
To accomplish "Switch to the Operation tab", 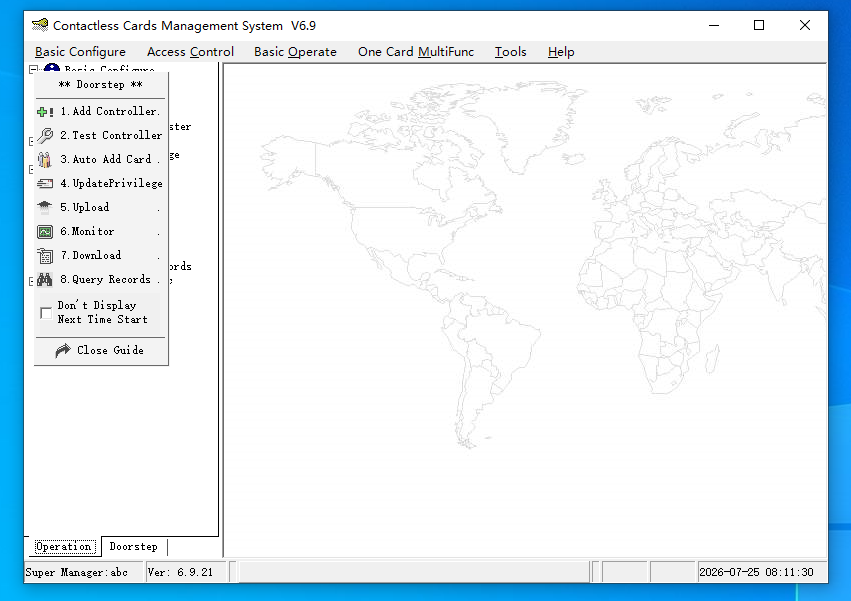I will 63,547.
